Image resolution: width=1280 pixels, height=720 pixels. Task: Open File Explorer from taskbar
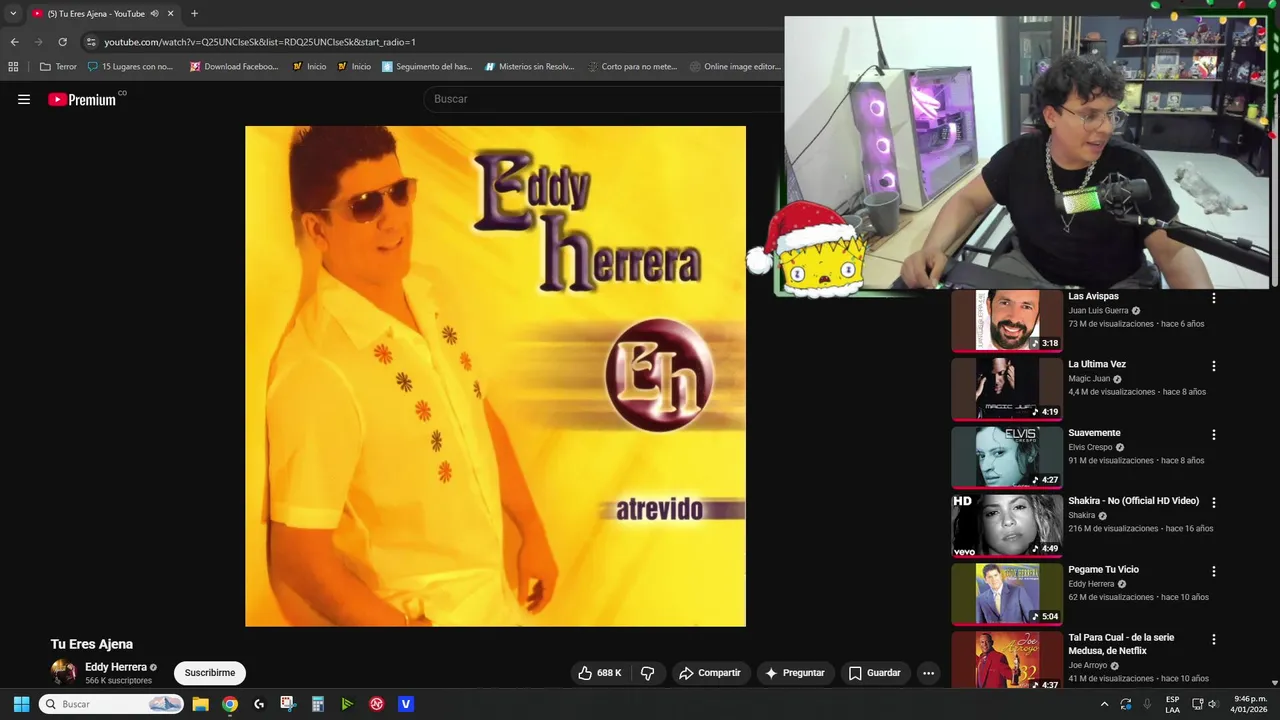pos(200,704)
